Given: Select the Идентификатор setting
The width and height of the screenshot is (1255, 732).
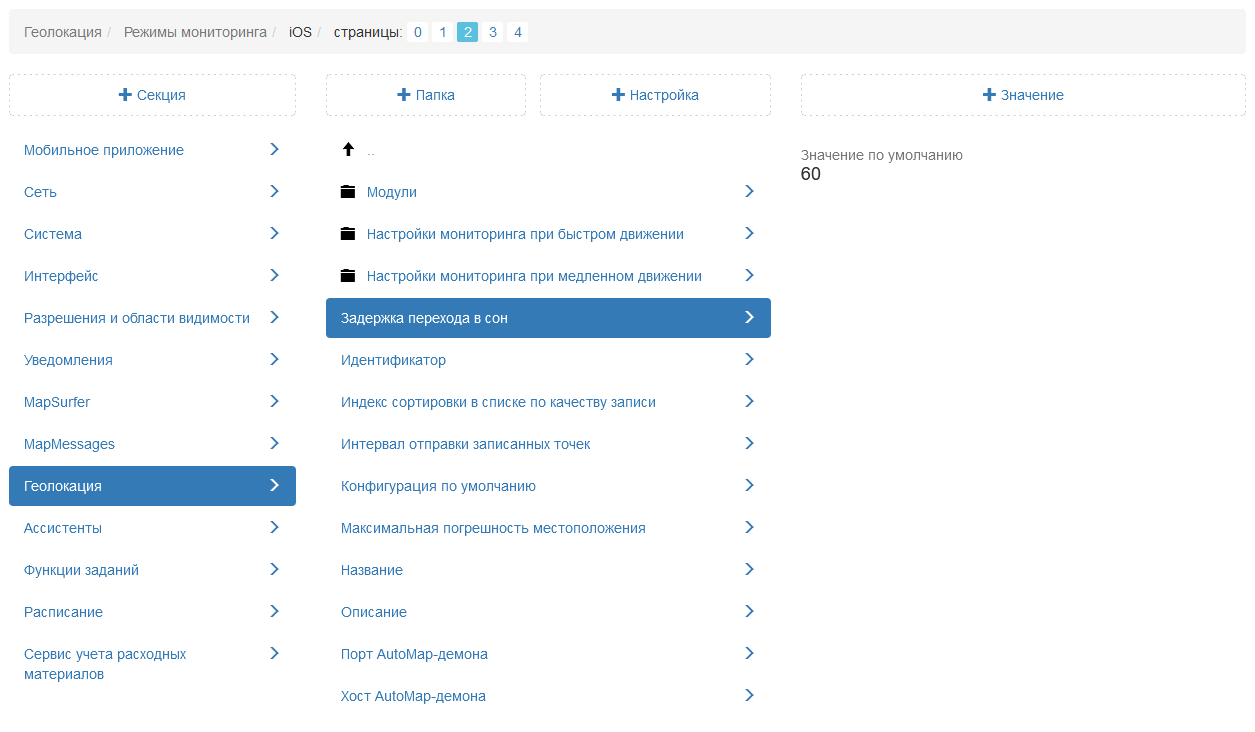Looking at the screenshot, I should pos(548,360).
